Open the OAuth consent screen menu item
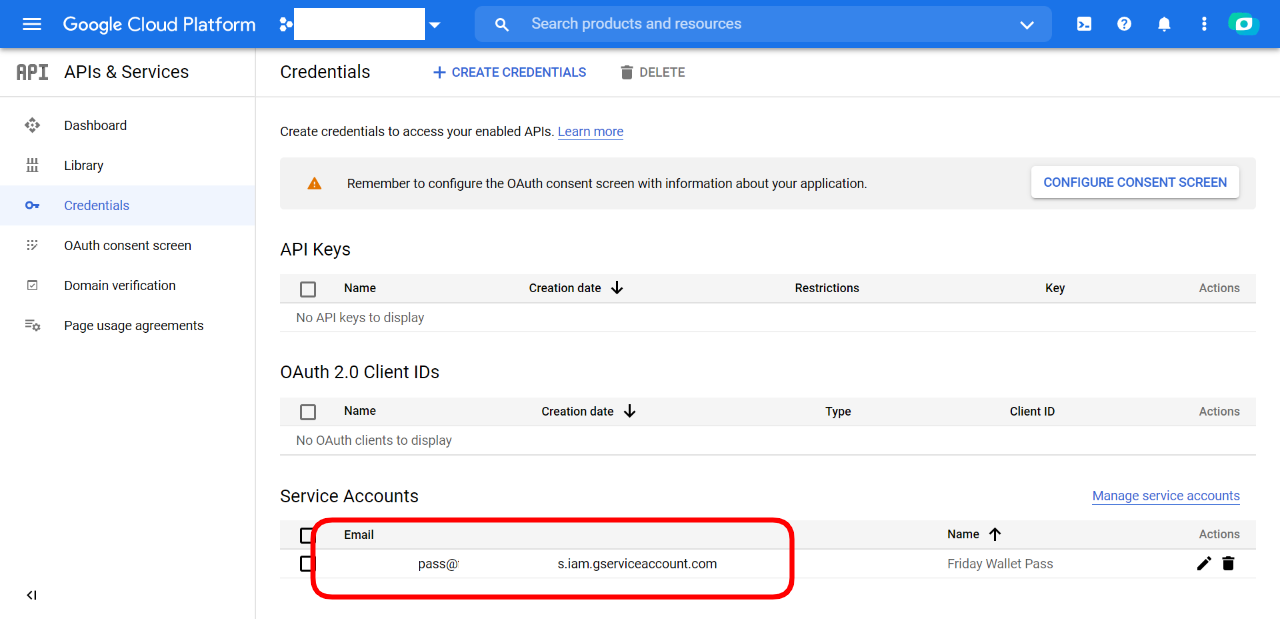The image size is (1280, 619). (128, 245)
